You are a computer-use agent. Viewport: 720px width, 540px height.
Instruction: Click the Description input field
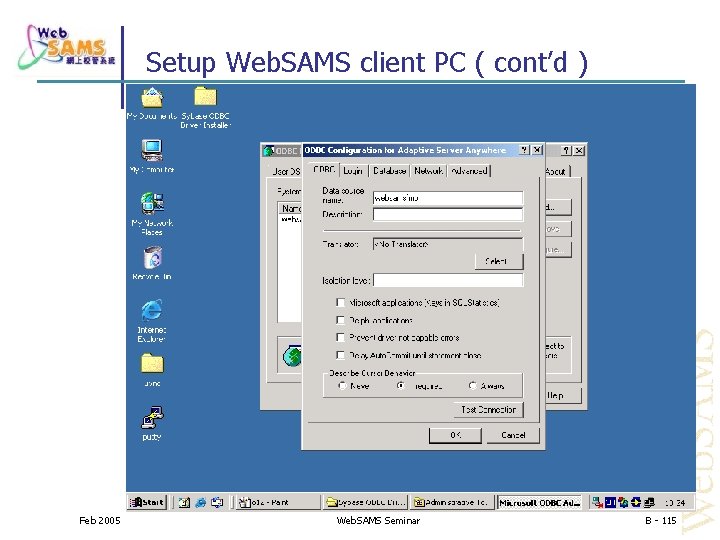coord(448,214)
